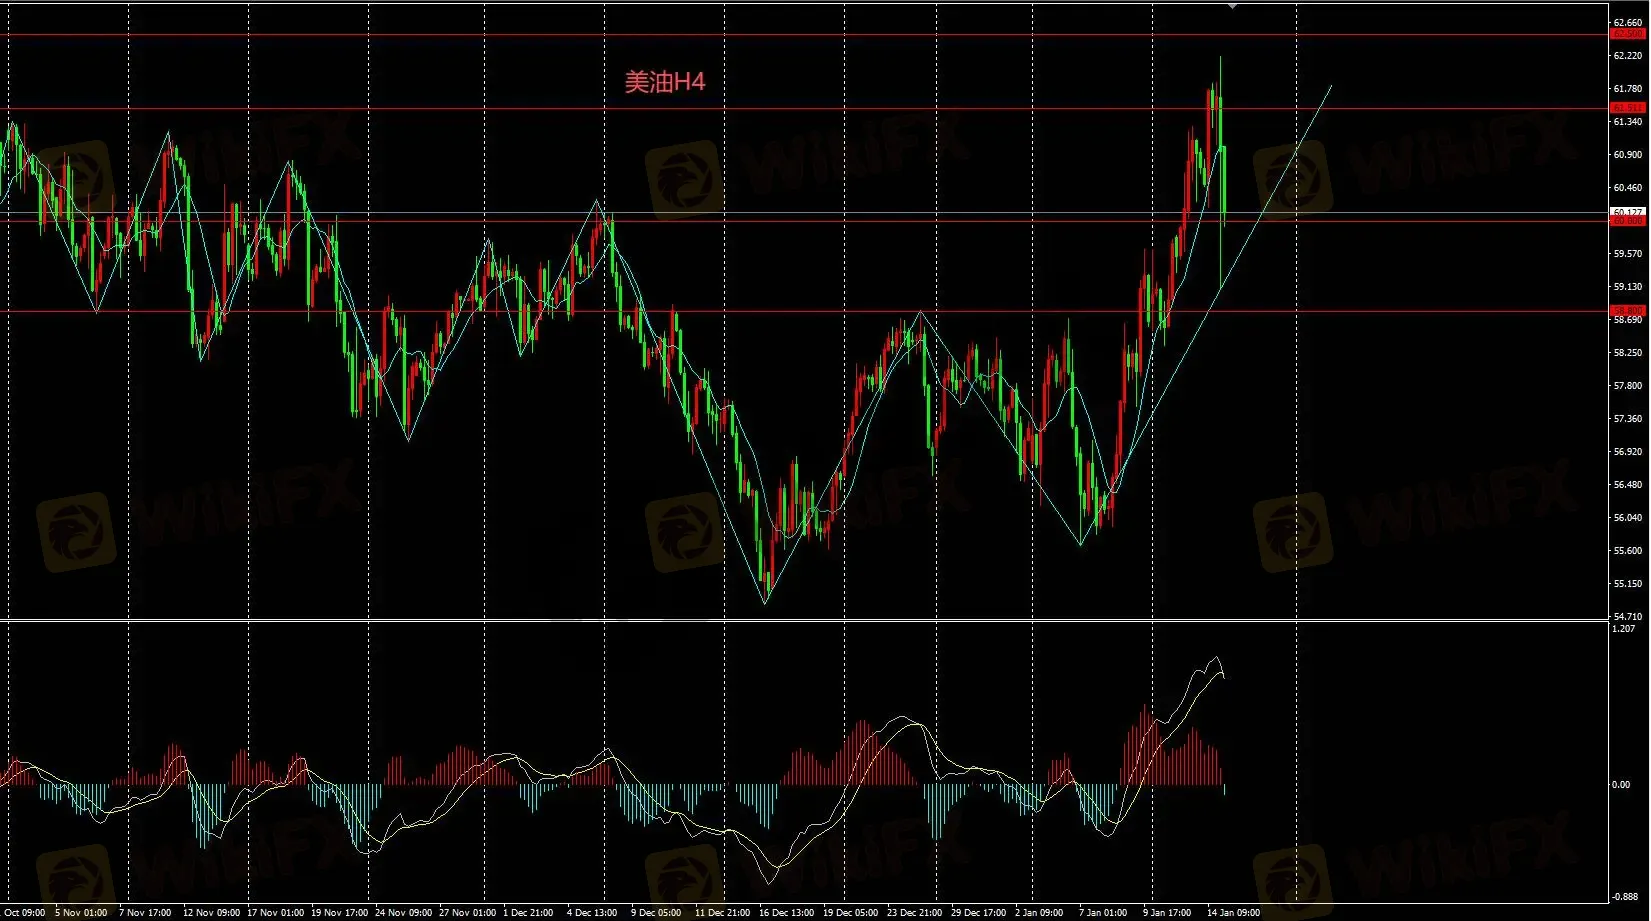Click the 19 Dec 05:00 time label

851,913
